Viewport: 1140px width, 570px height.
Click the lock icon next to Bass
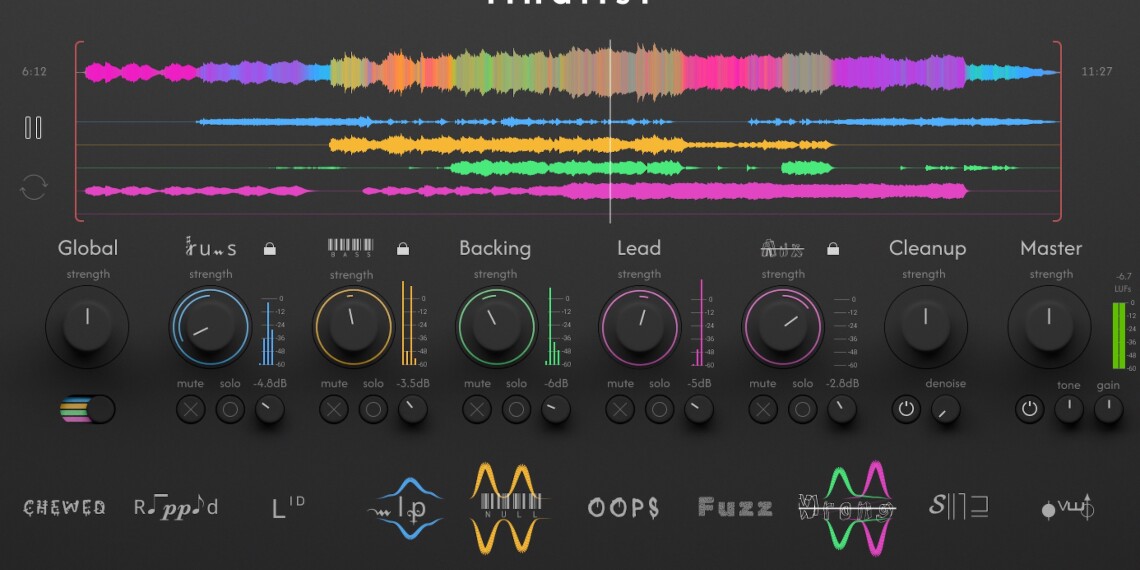[x=403, y=249]
